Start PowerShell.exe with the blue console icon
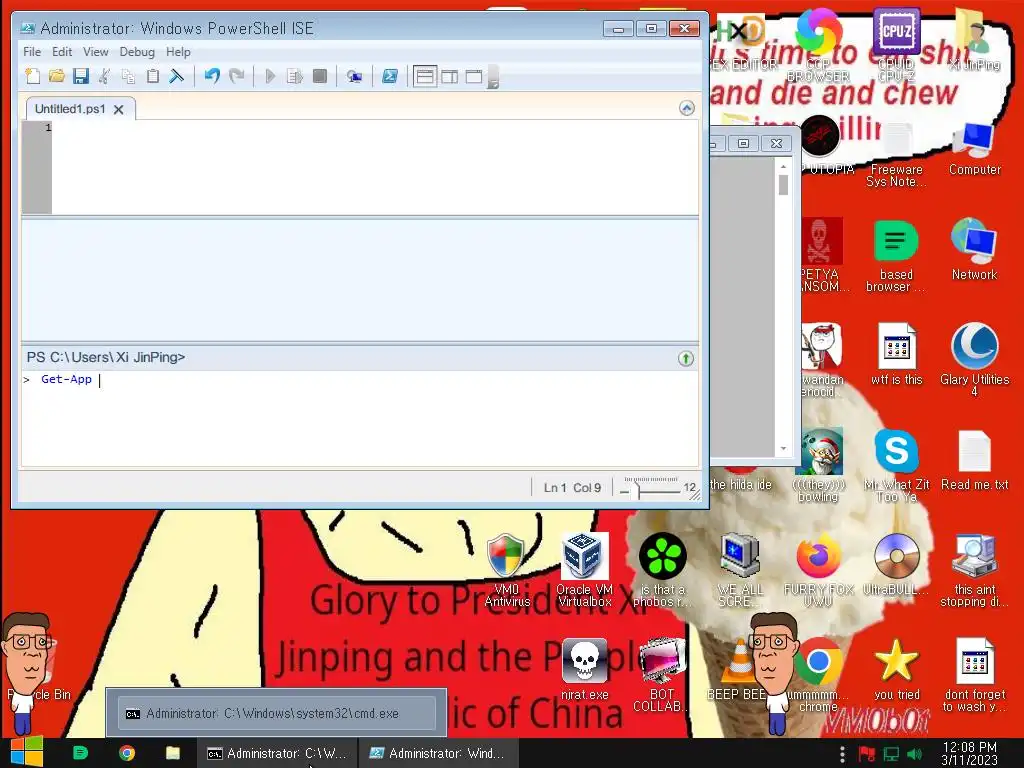 coord(390,76)
